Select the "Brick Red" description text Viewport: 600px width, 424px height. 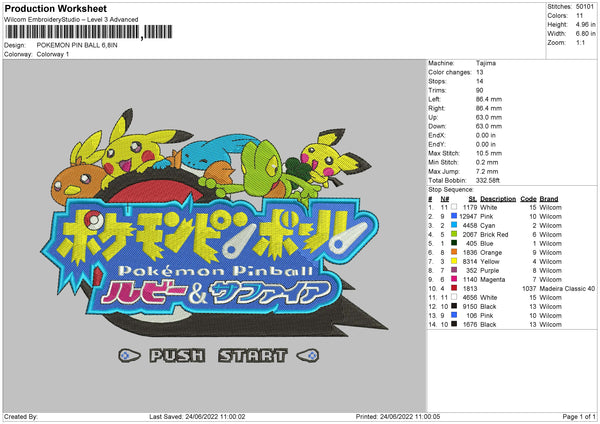click(494, 235)
